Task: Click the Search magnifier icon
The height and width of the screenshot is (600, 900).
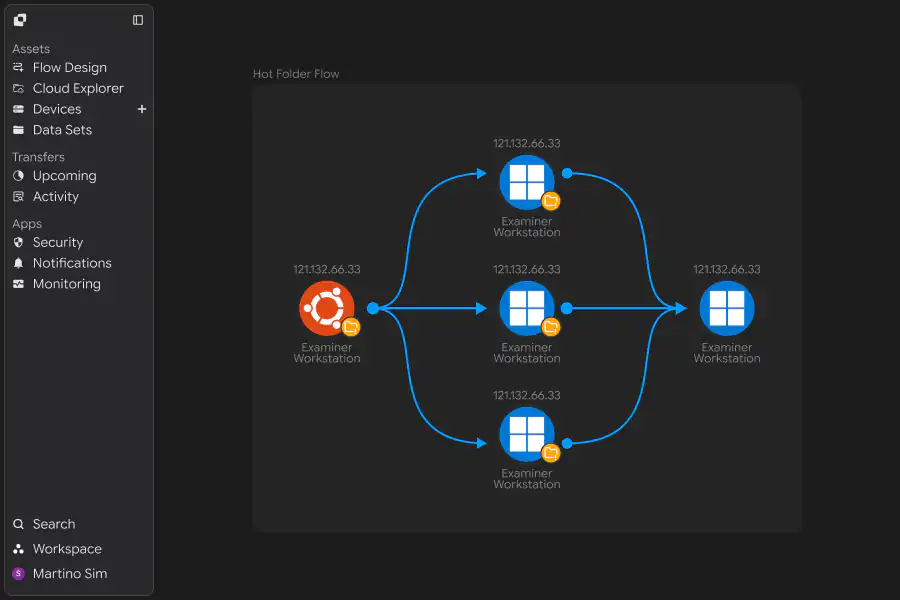Action: click(x=18, y=524)
